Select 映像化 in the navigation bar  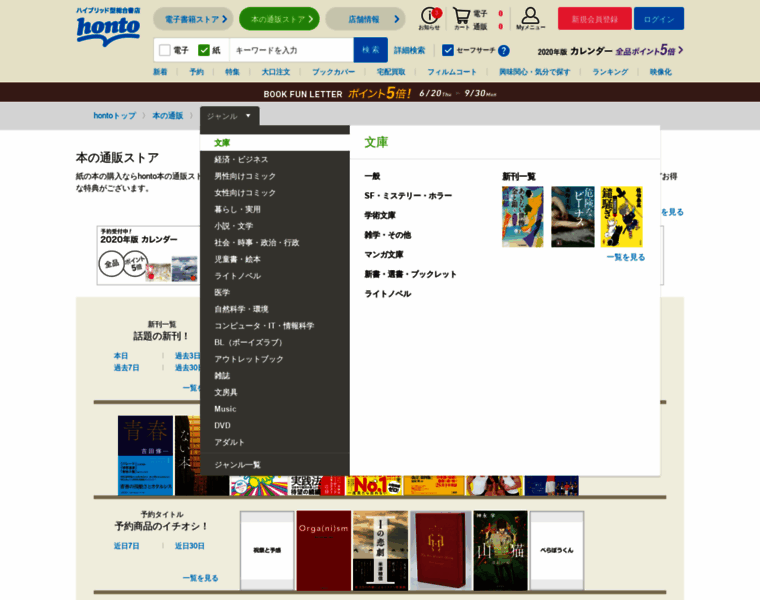tap(661, 72)
